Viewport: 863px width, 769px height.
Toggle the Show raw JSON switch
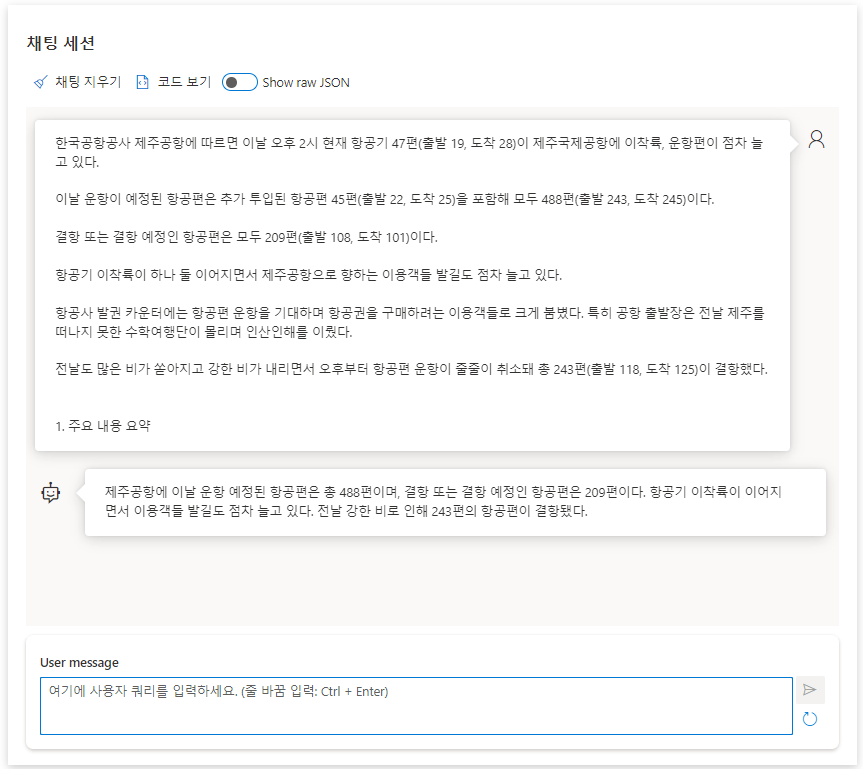click(x=239, y=82)
